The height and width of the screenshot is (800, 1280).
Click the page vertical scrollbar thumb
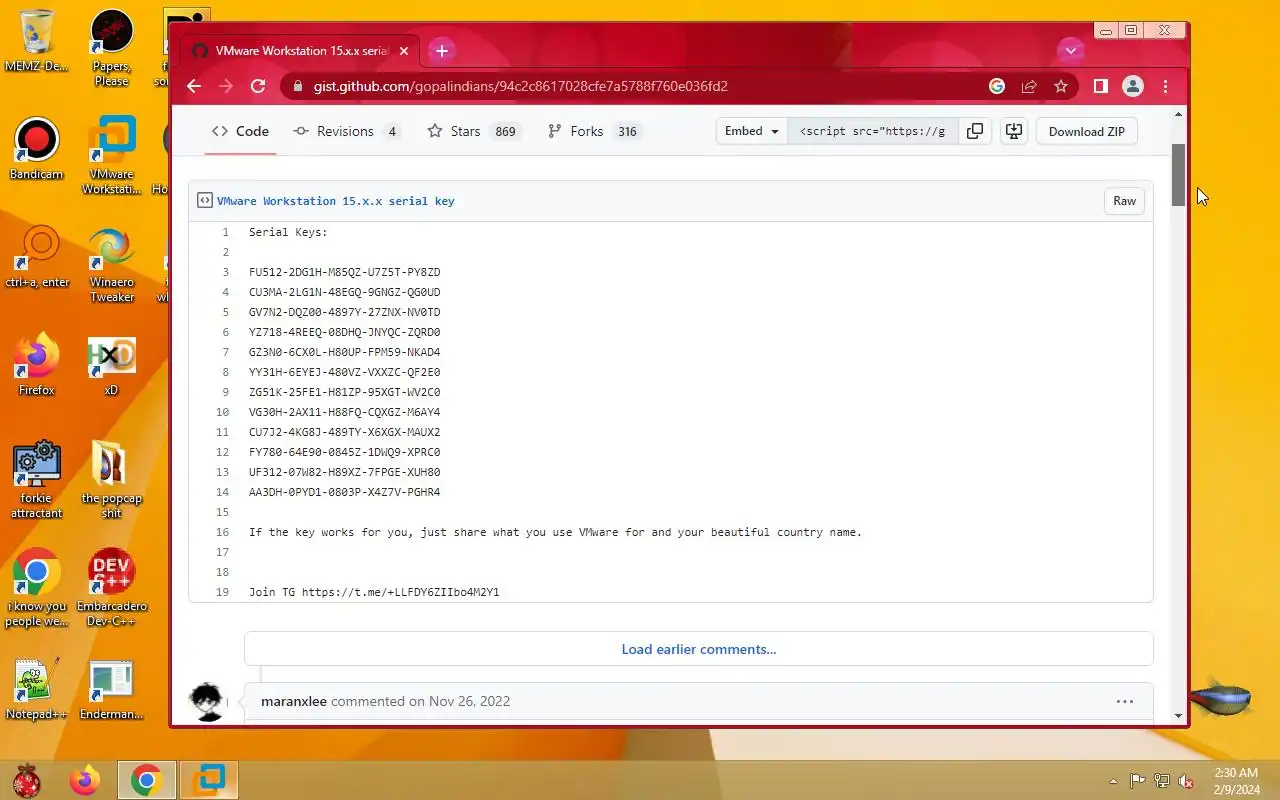coord(1178,174)
